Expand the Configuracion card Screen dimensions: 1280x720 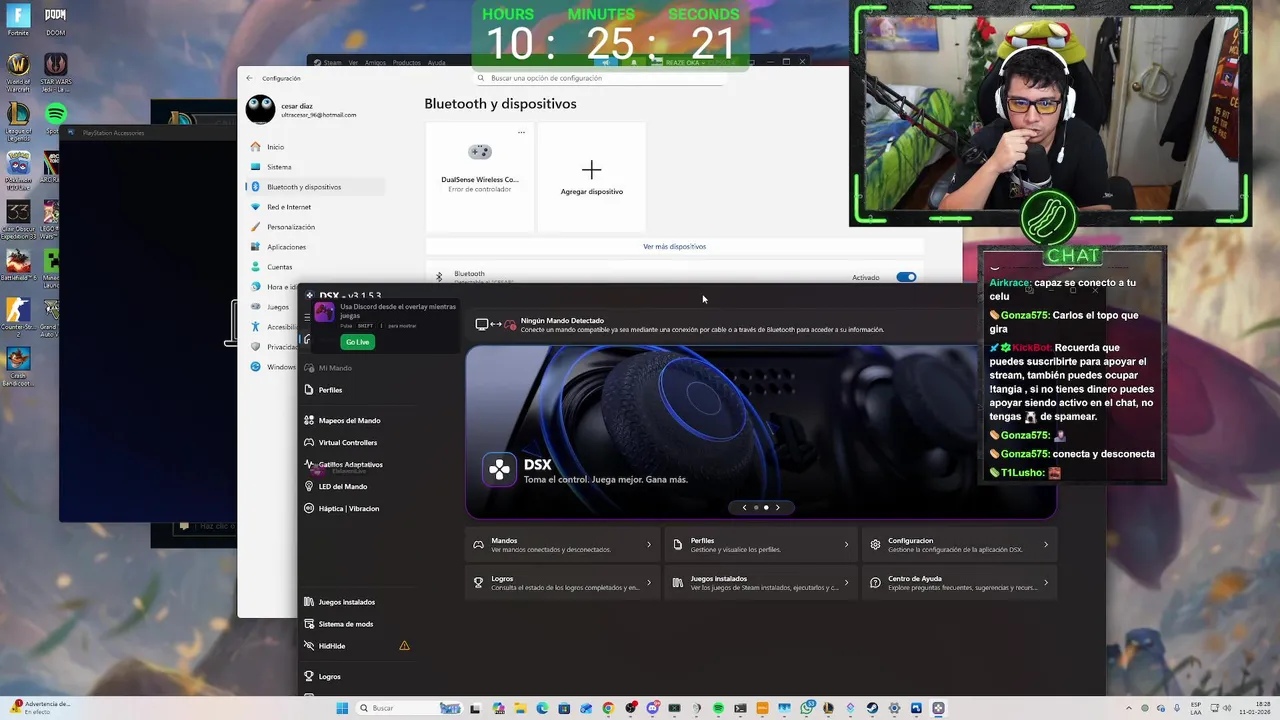959,545
